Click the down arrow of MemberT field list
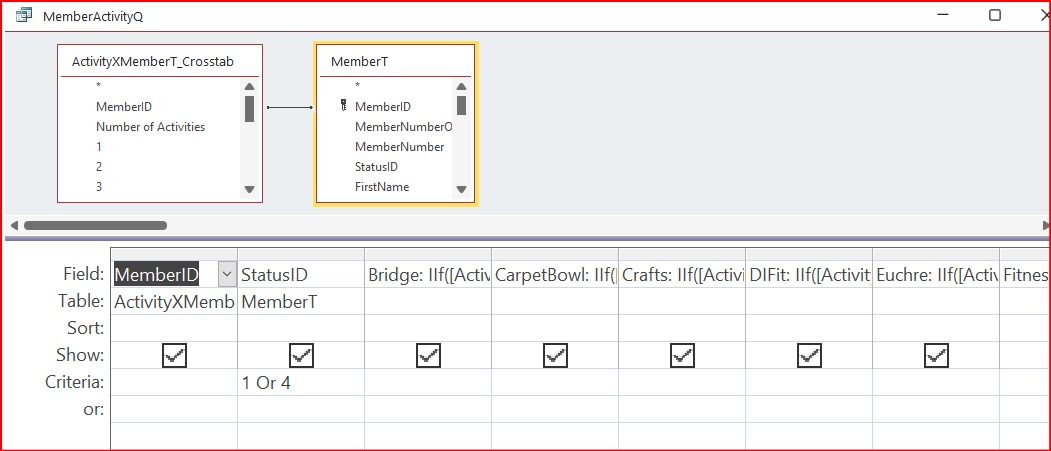This screenshot has width=1051, height=451. tap(461, 190)
